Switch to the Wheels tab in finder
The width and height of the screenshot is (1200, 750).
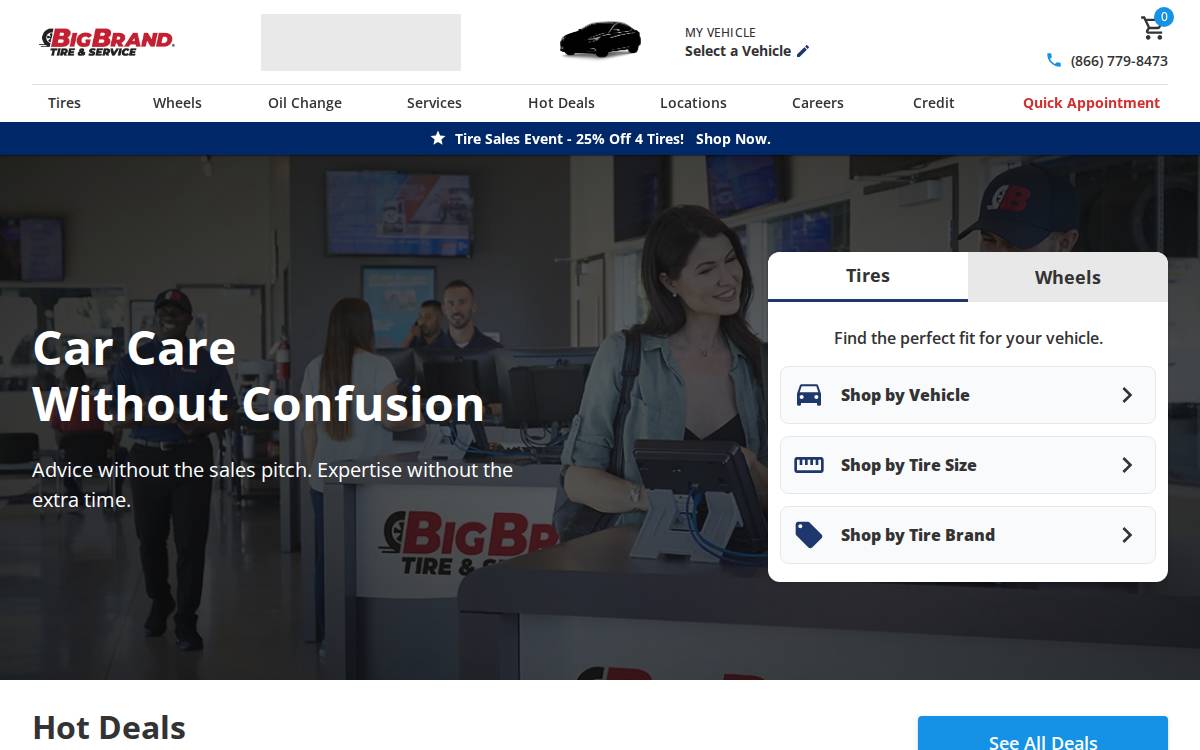pyautogui.click(x=1068, y=277)
